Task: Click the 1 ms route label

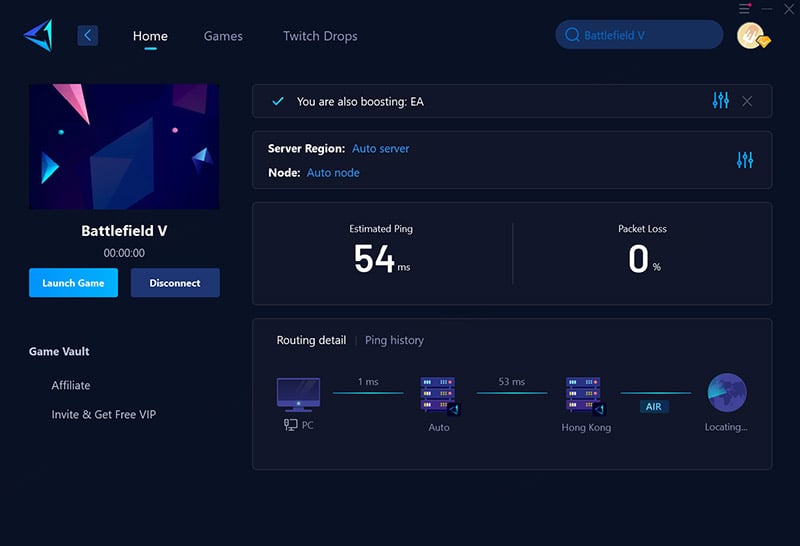Action: pyautogui.click(x=368, y=382)
